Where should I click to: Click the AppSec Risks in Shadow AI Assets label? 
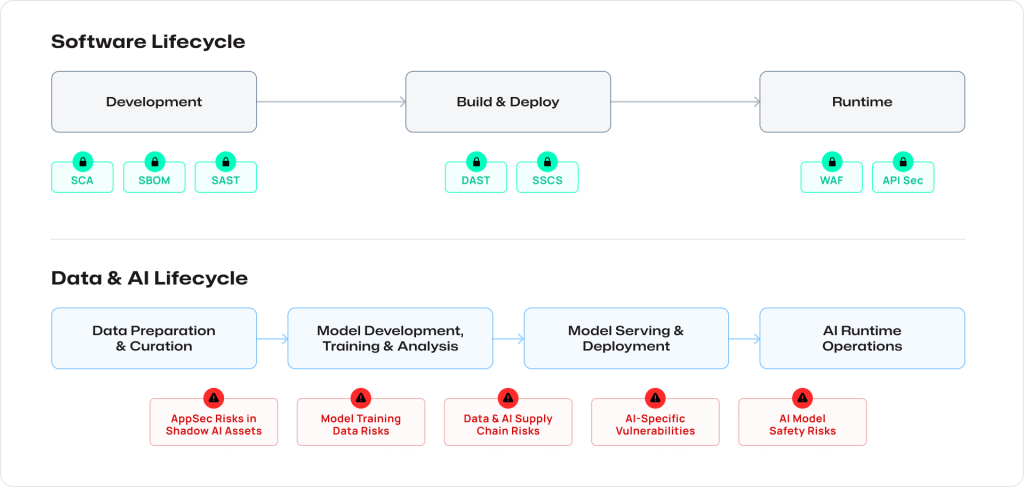(x=214, y=425)
